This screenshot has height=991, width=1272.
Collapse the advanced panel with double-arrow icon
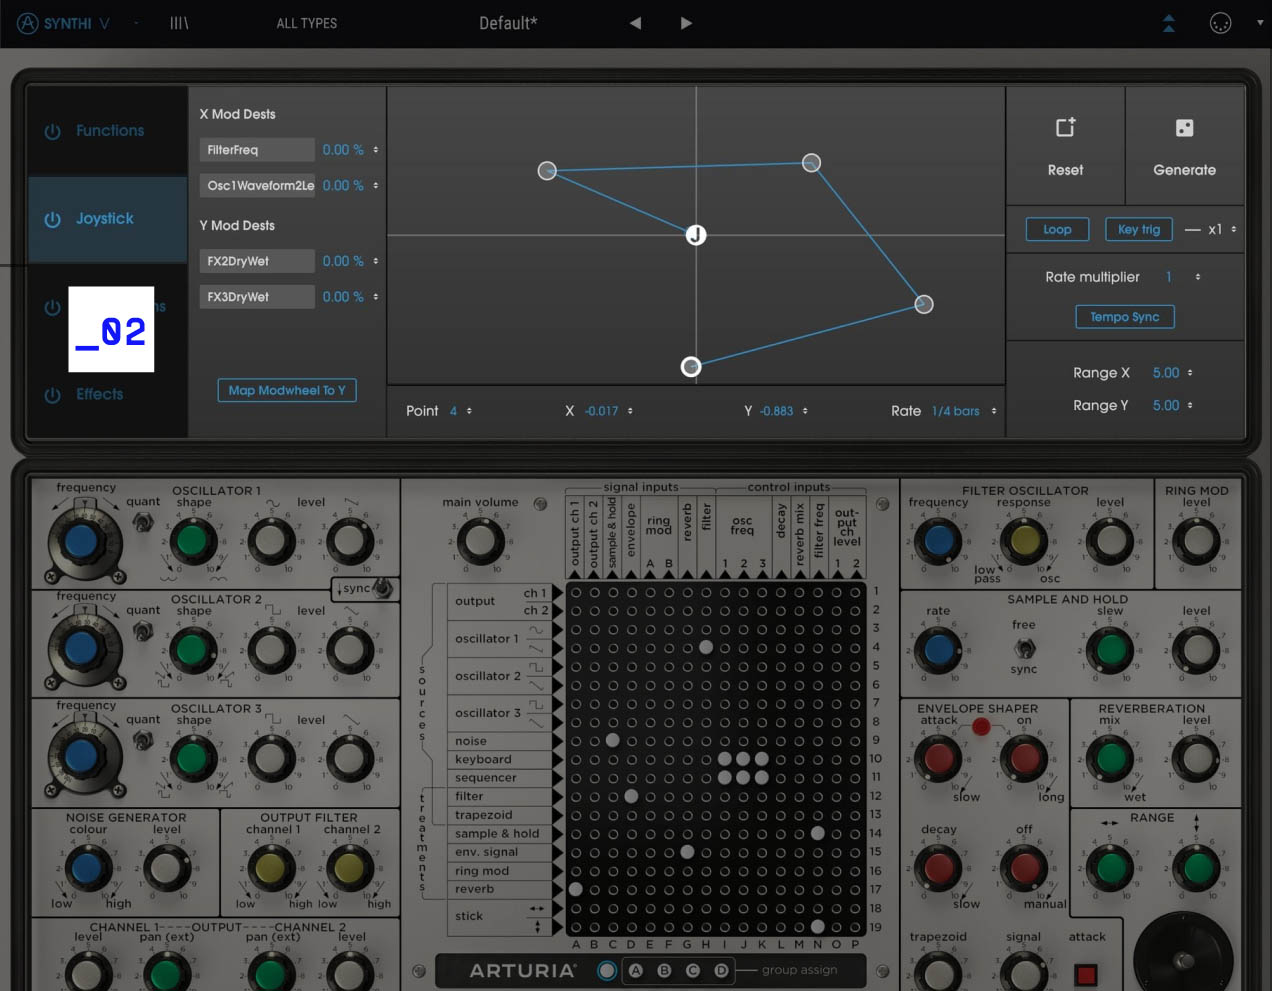pyautogui.click(x=1168, y=23)
